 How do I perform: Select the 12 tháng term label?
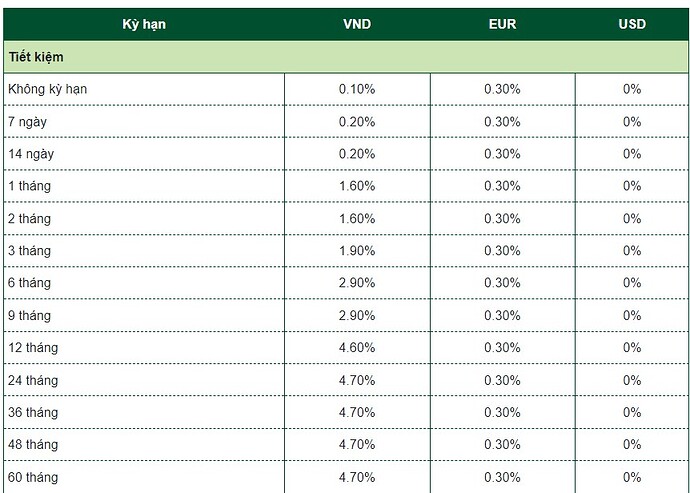click(x=33, y=348)
